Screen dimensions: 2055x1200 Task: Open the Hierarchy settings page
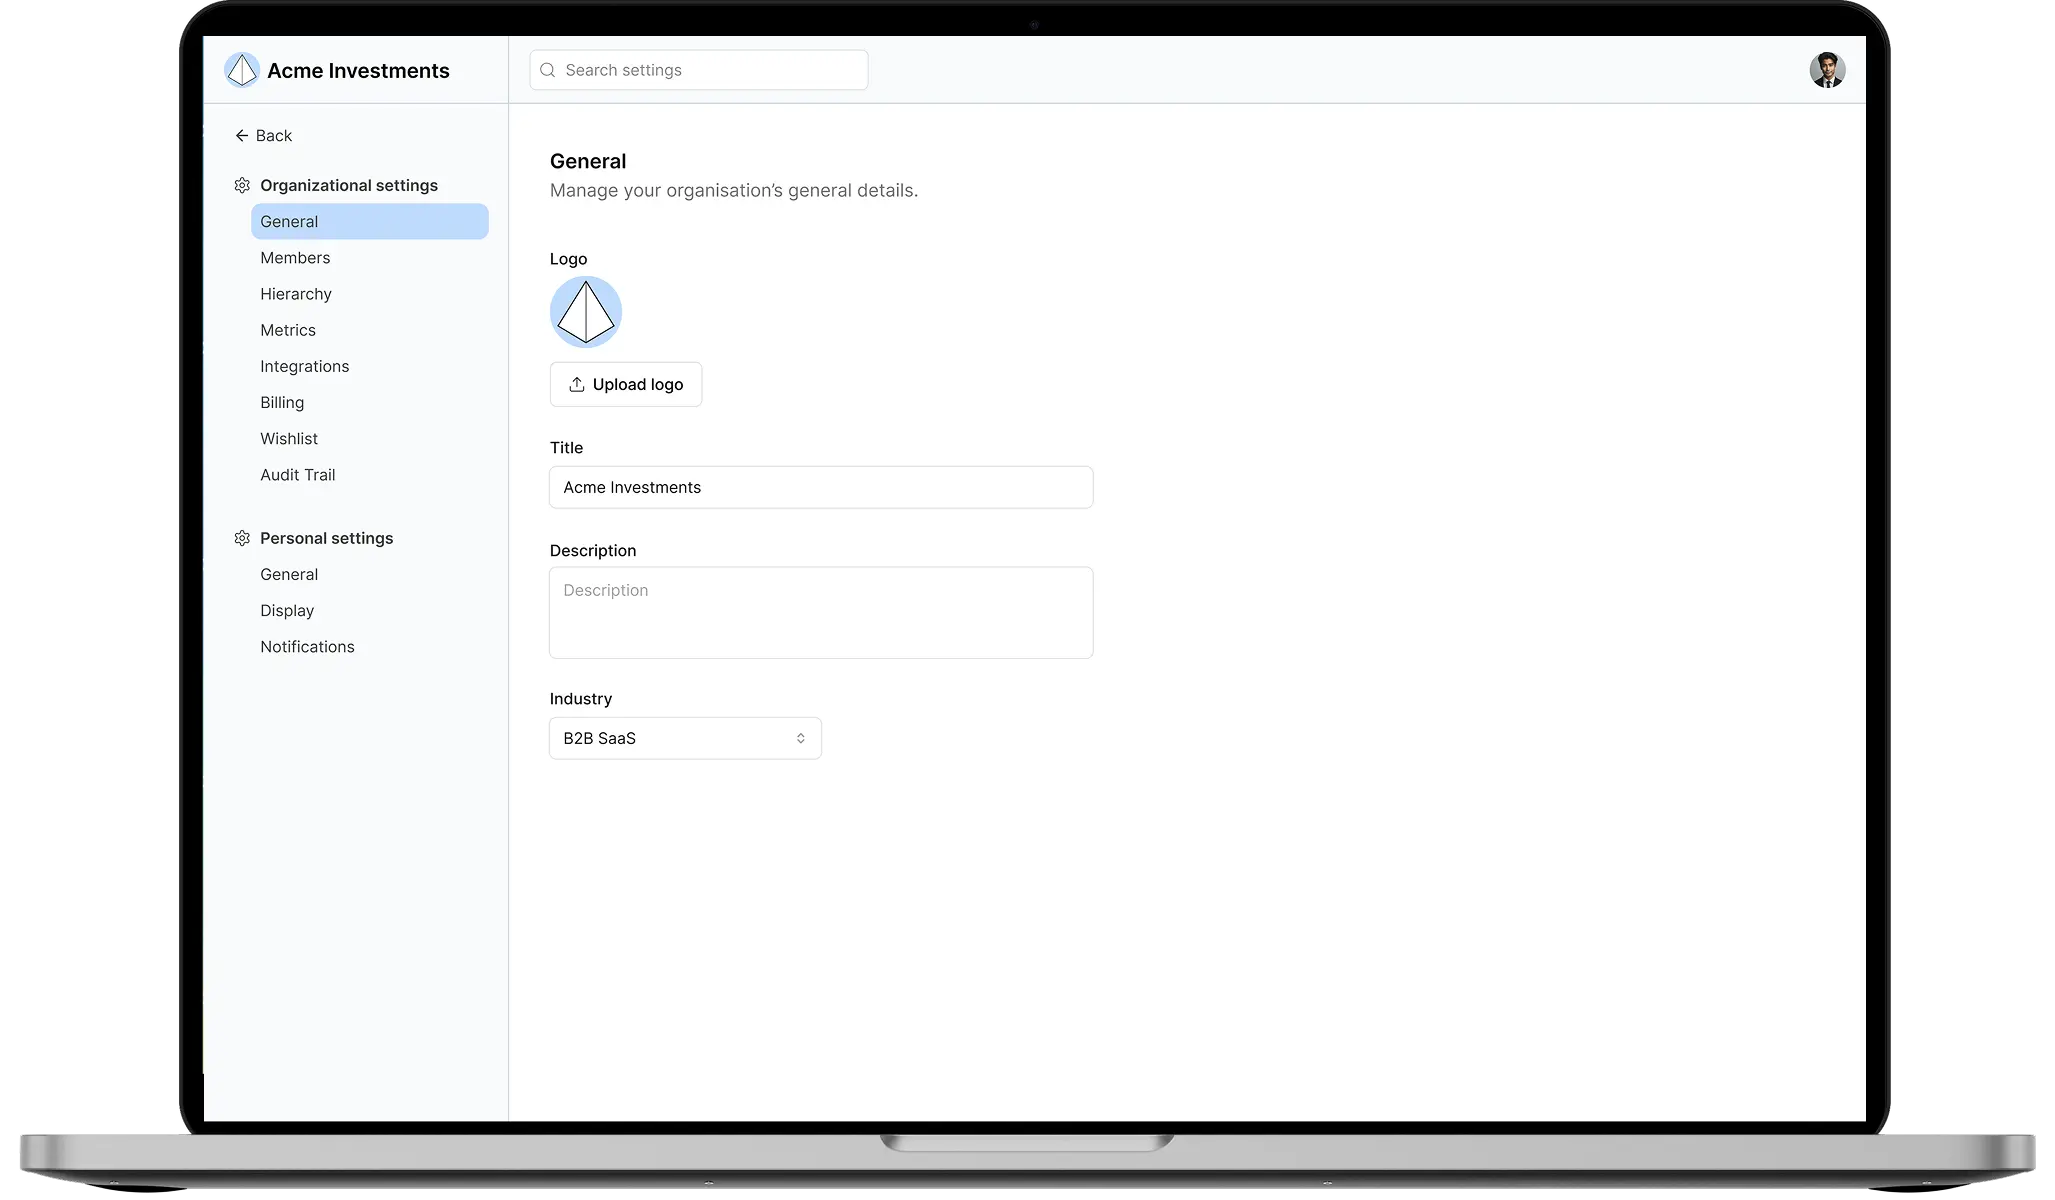point(296,294)
